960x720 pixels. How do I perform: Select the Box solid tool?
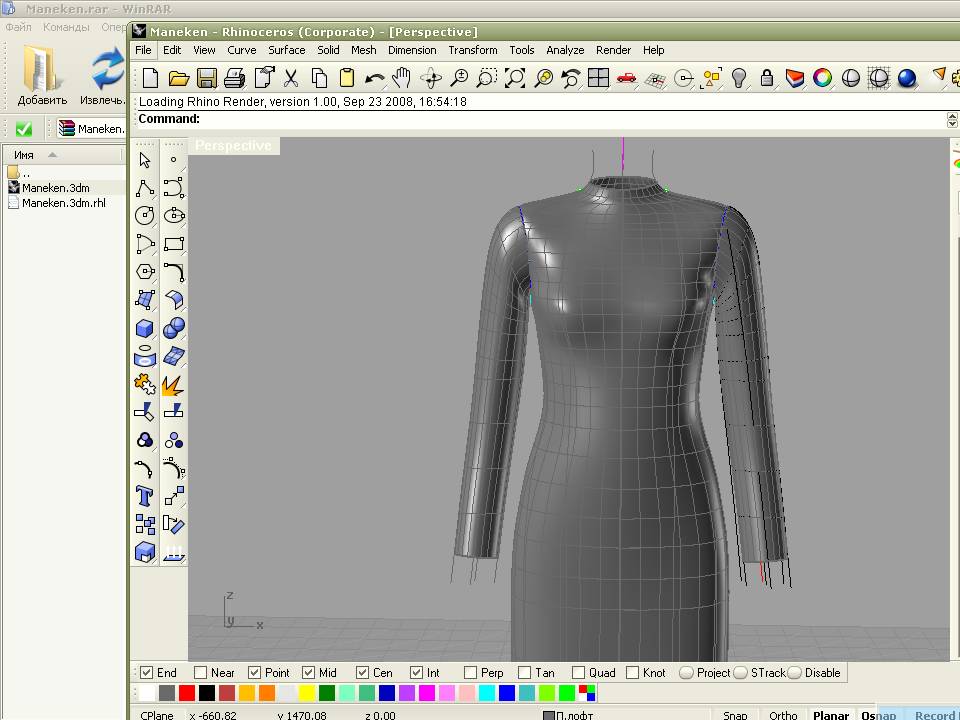pos(145,328)
